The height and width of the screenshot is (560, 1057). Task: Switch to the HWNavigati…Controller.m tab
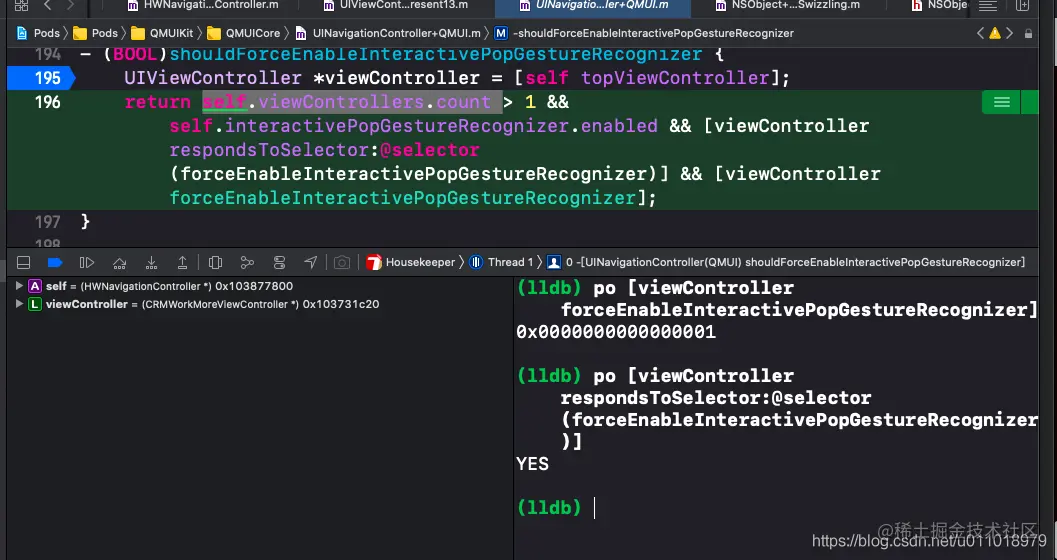202,5
